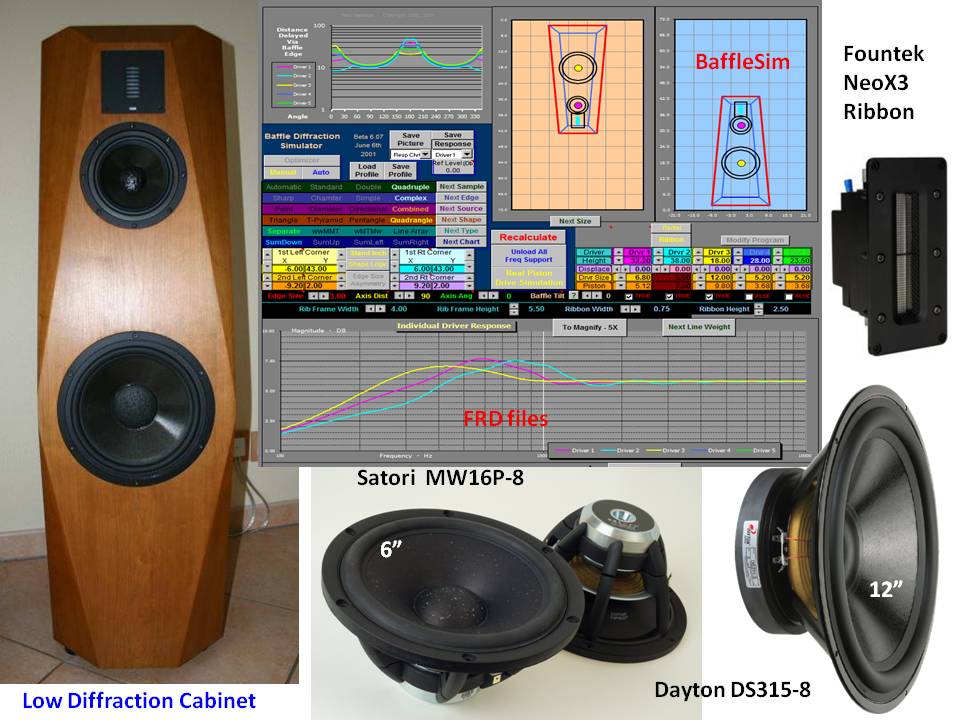Screen dimensions: 960x720
Task: Click the Next Source button
Action: tap(461, 209)
